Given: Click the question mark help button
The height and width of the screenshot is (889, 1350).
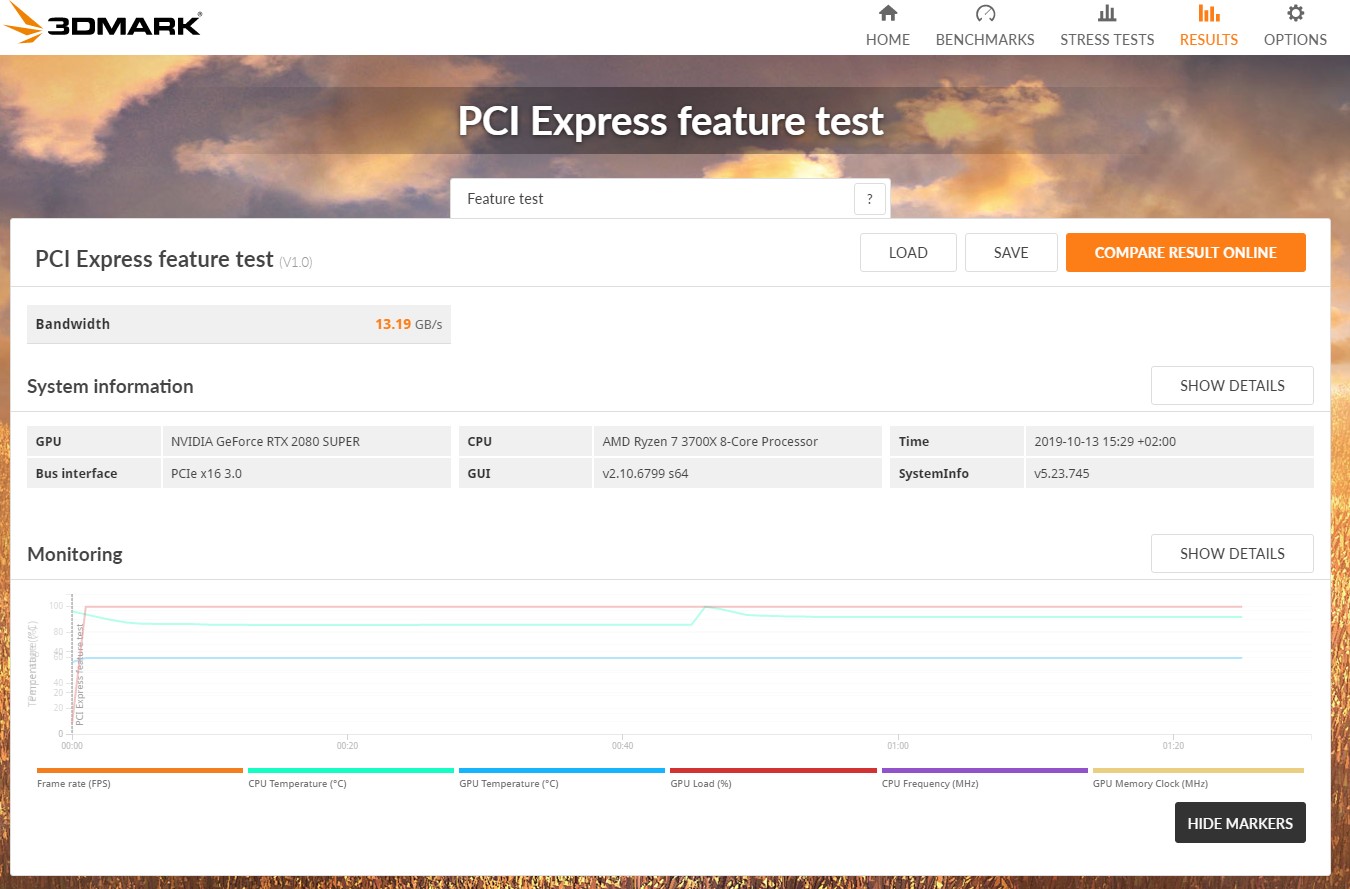Looking at the screenshot, I should pyautogui.click(x=870, y=199).
